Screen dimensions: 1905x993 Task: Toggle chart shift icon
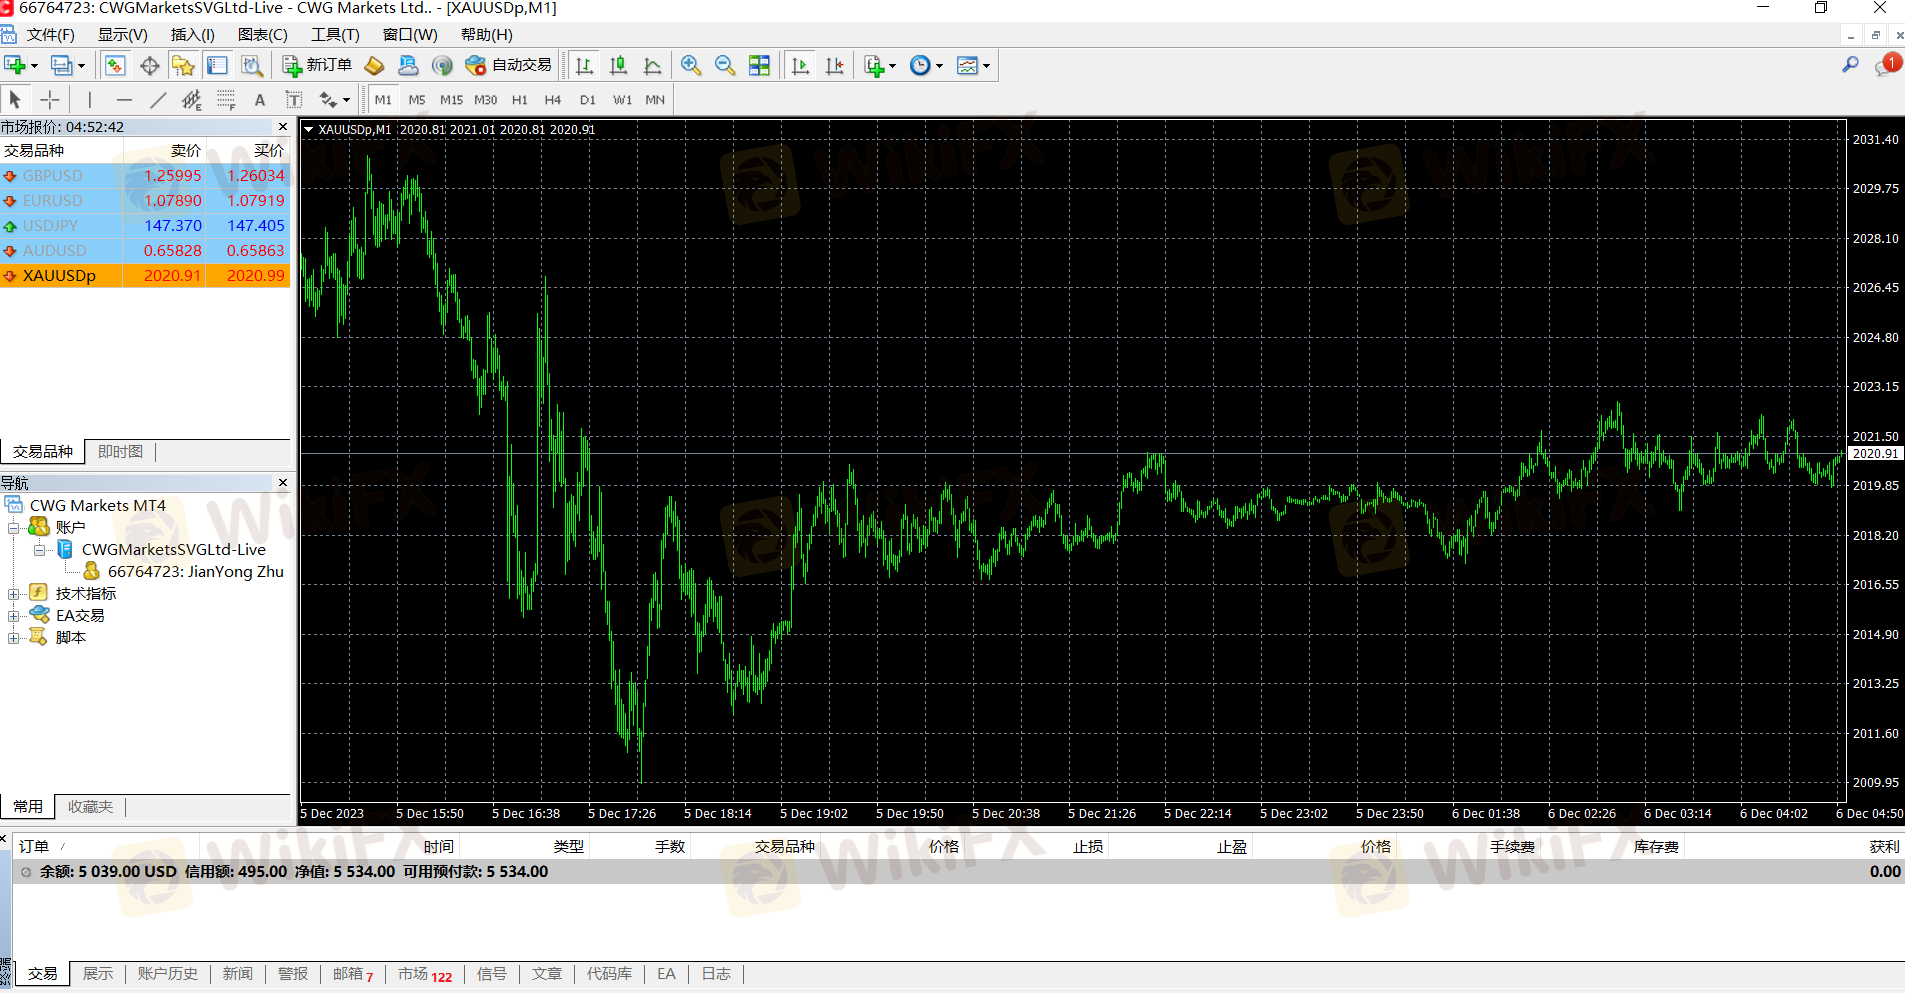(834, 66)
